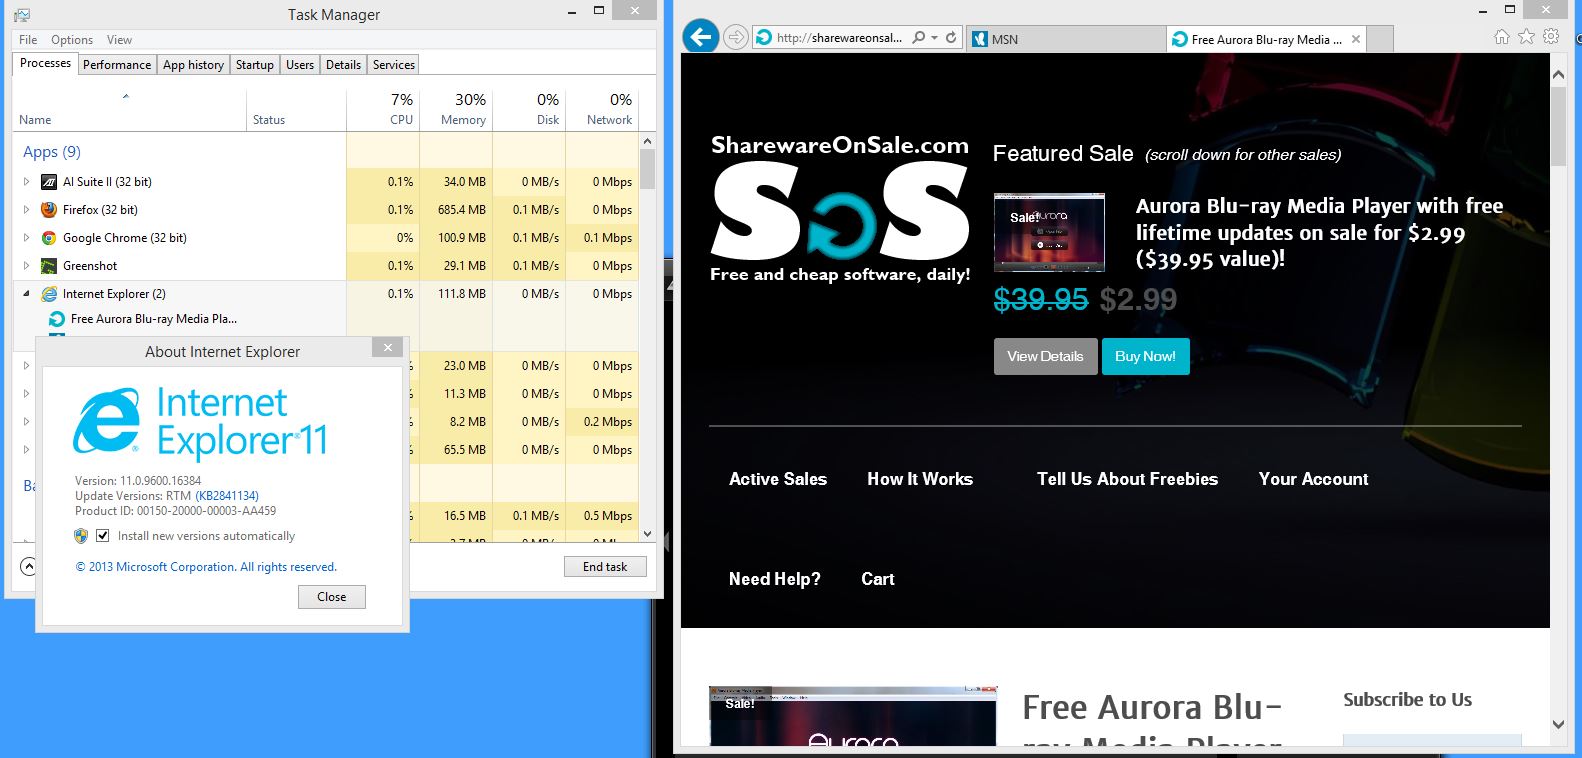1582x758 pixels.
Task: Expand the AI Suite II process group
Action: click(27, 182)
